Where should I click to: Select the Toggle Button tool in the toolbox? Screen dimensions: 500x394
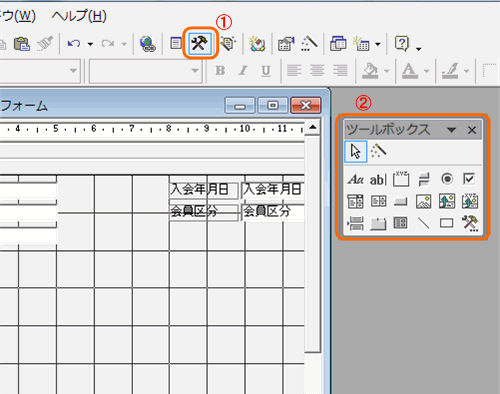pos(424,179)
